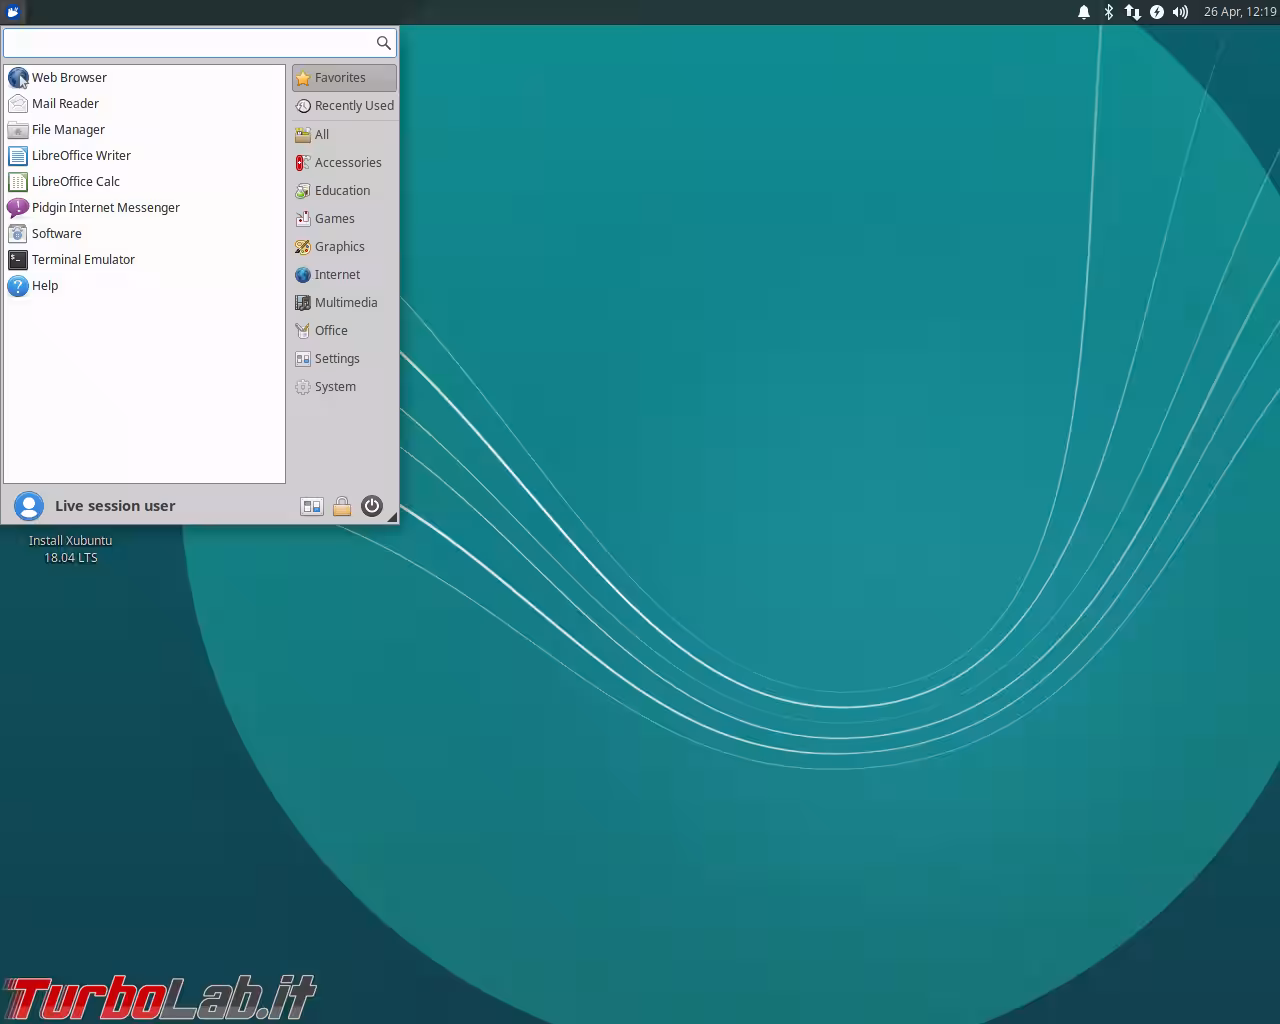Open the Multimedia category

pyautogui.click(x=346, y=302)
